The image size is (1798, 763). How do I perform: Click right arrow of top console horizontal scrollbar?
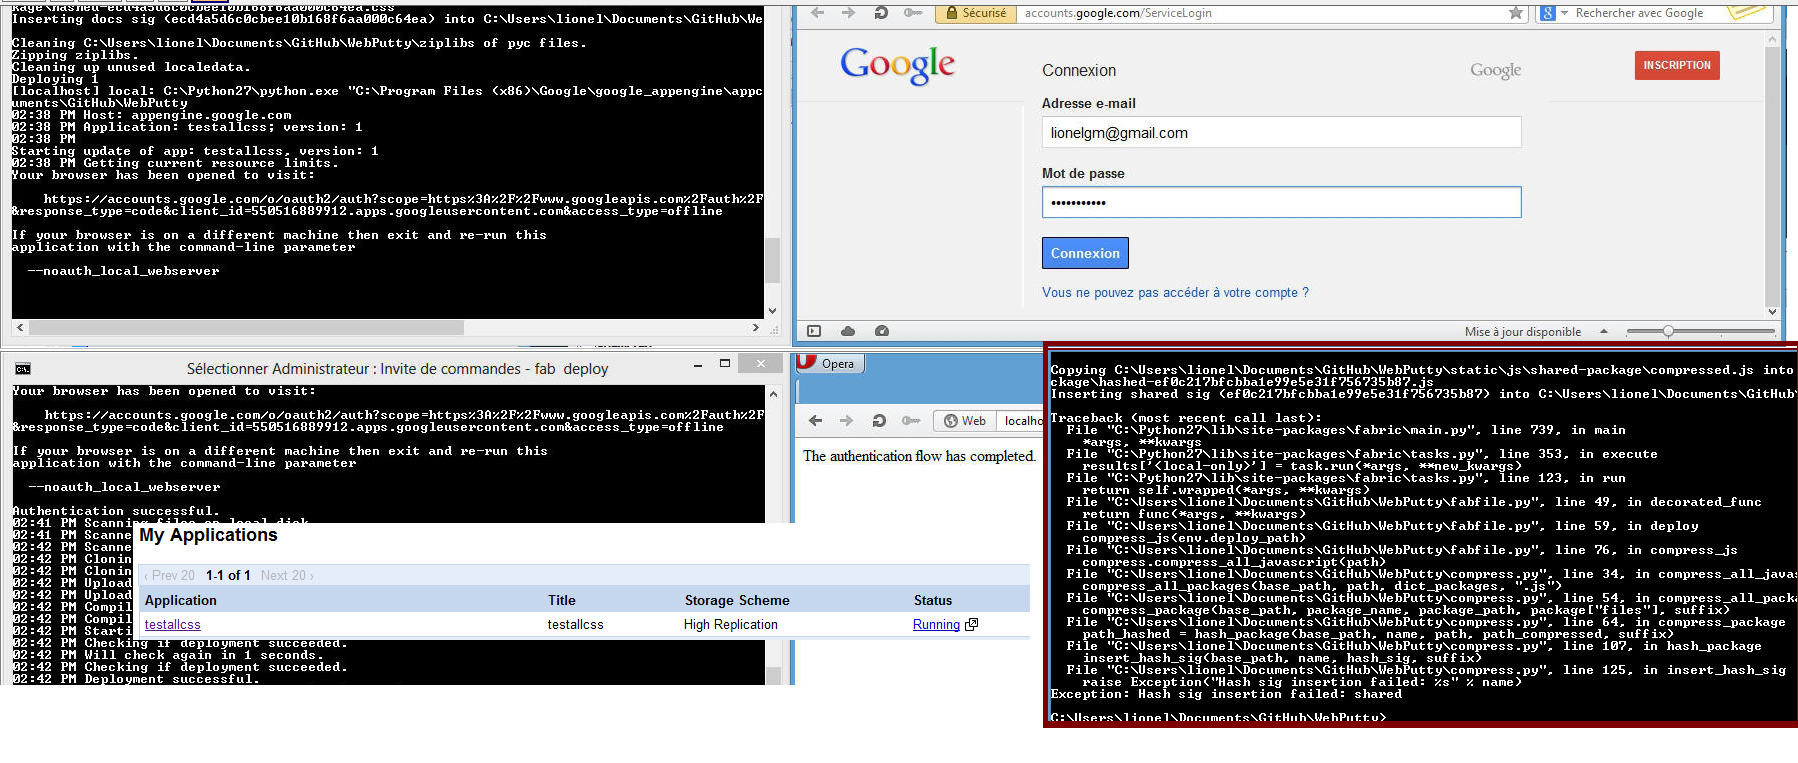point(756,328)
